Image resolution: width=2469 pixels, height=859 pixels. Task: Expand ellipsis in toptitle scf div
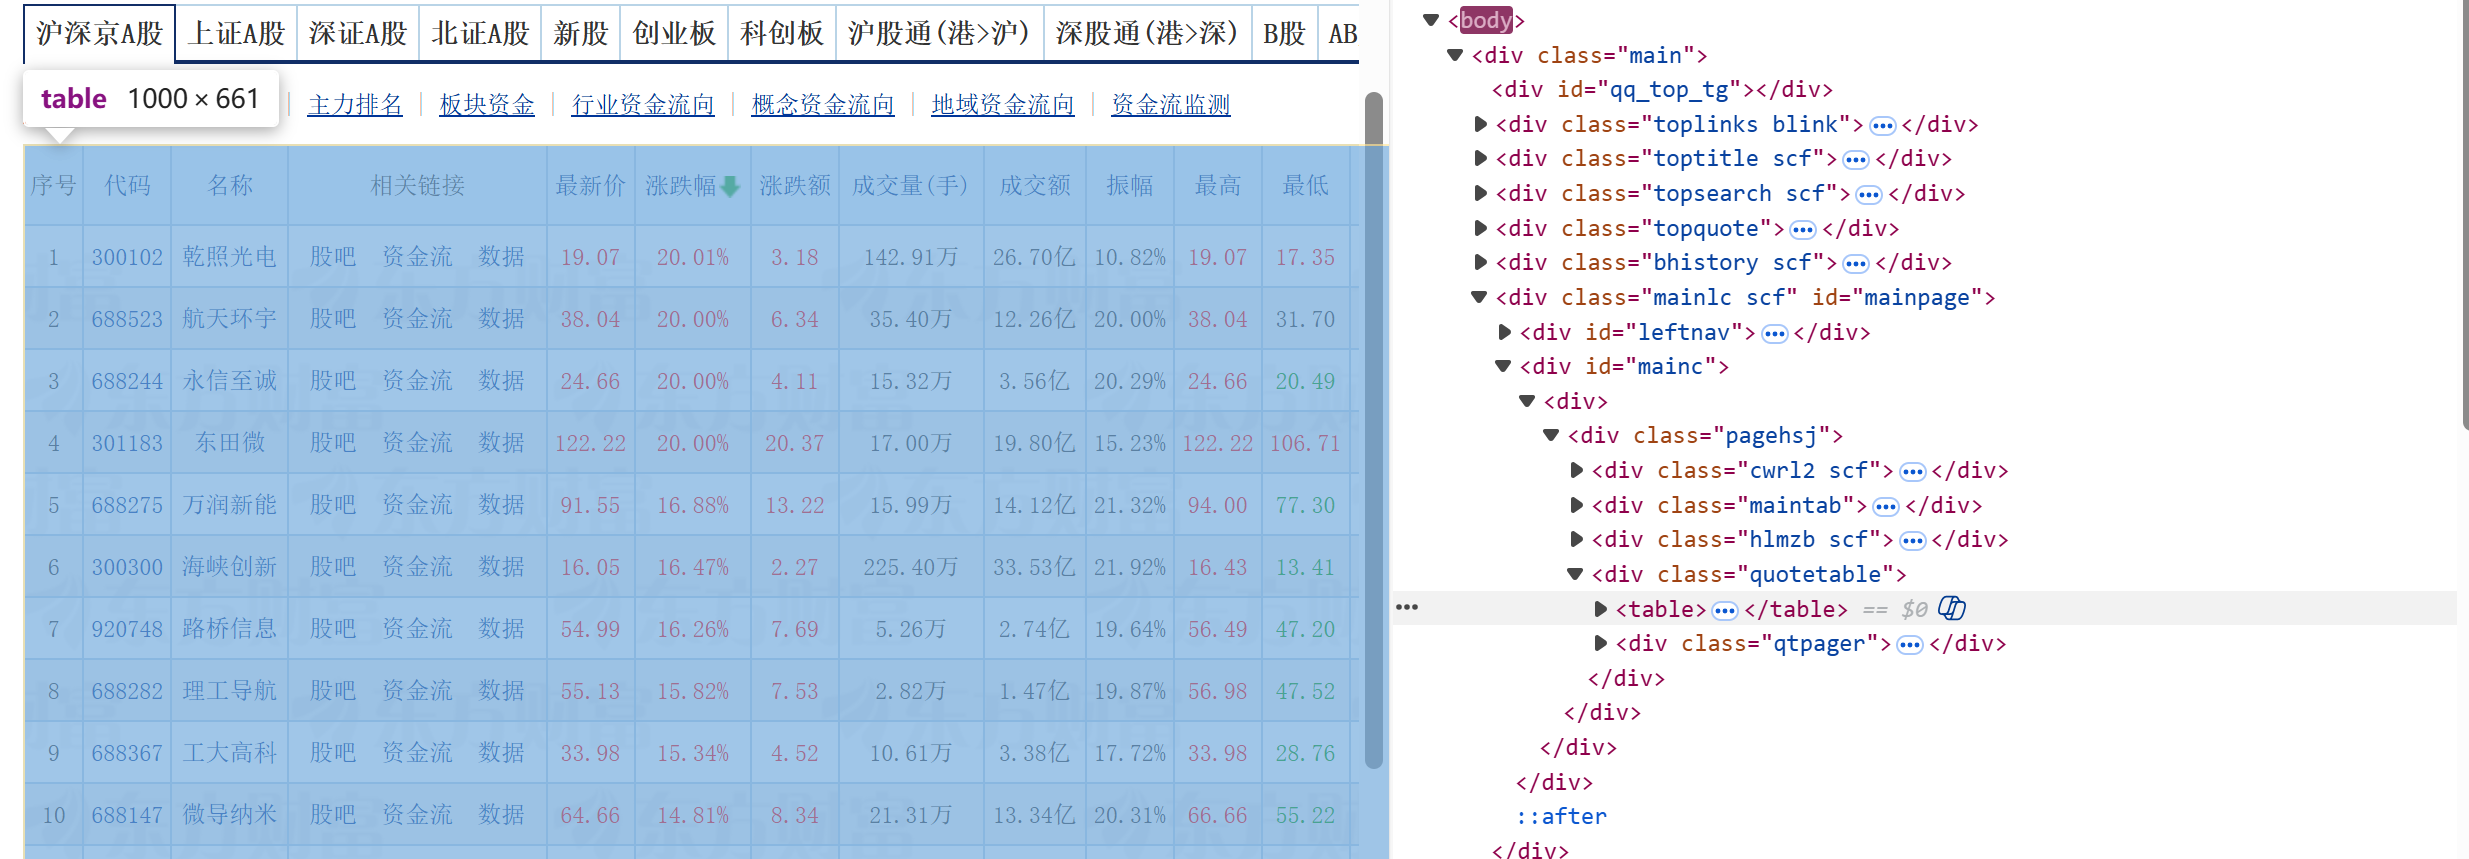click(1856, 160)
